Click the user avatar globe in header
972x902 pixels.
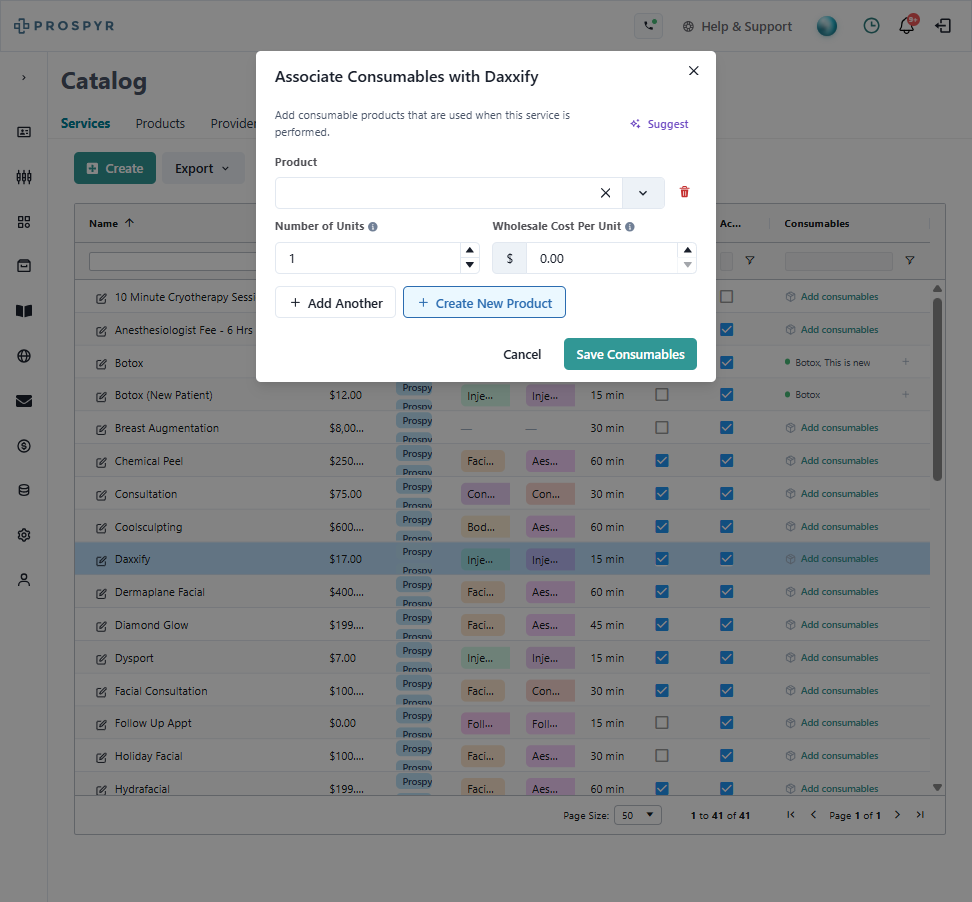826,26
